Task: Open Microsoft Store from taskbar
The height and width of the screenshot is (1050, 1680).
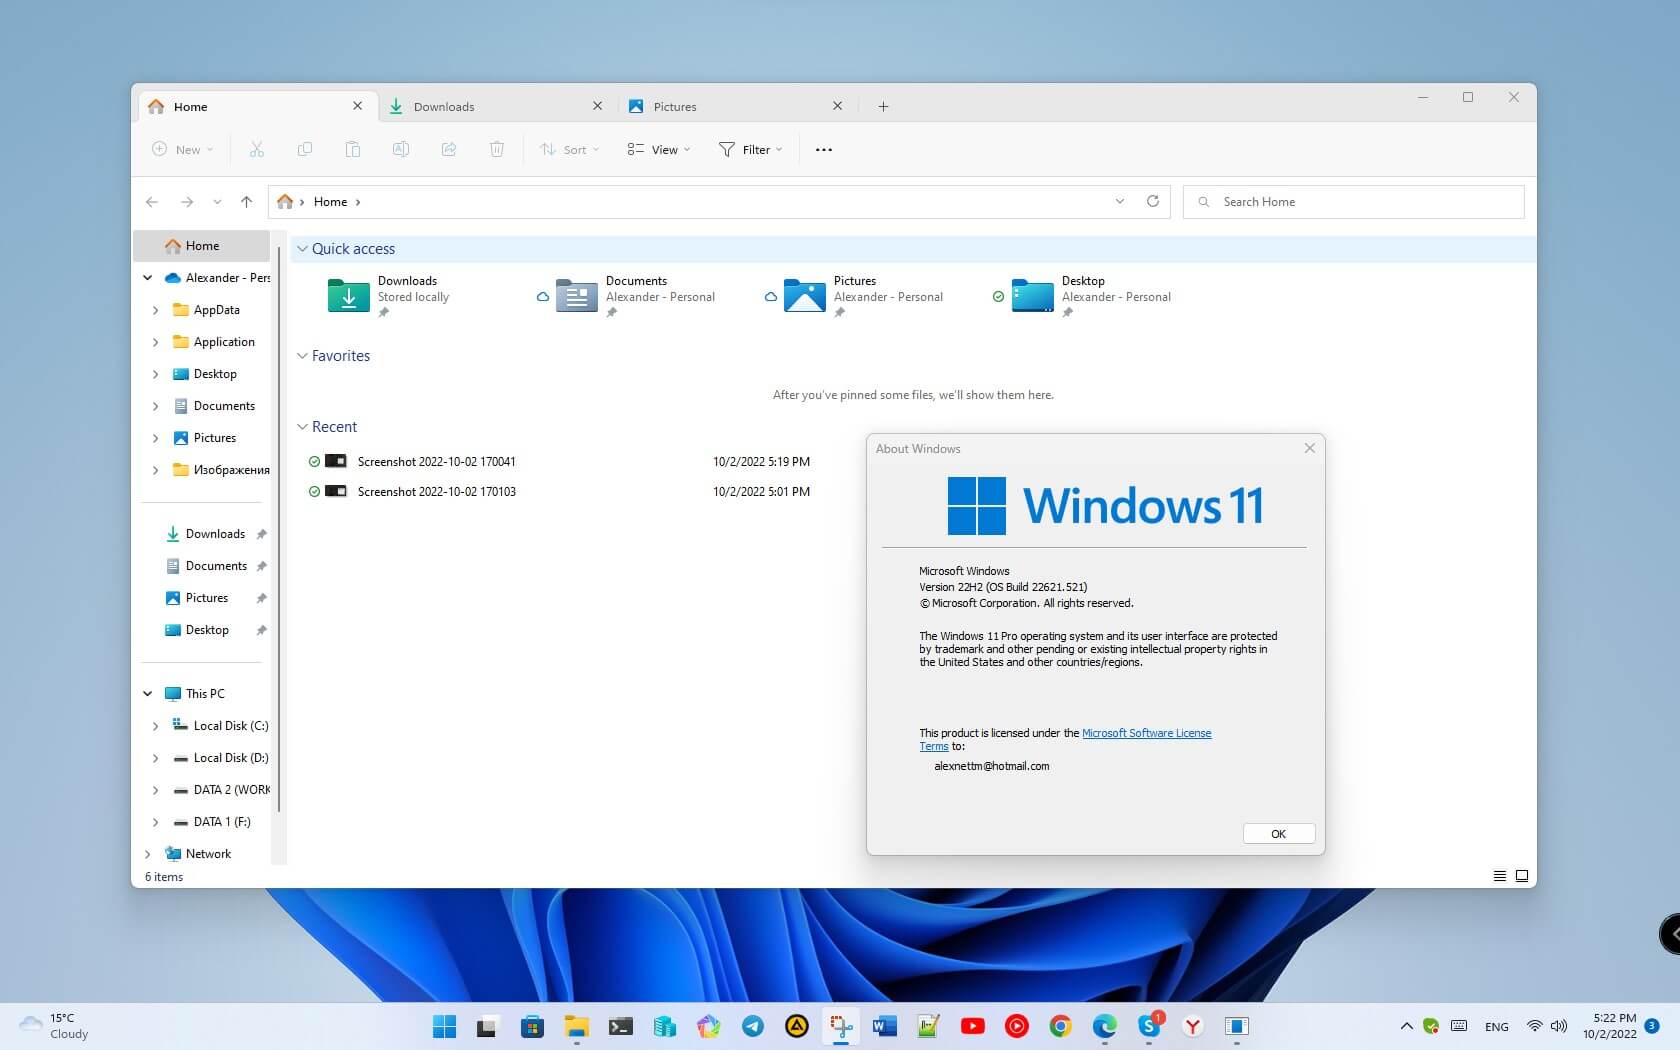Action: coord(532,1026)
